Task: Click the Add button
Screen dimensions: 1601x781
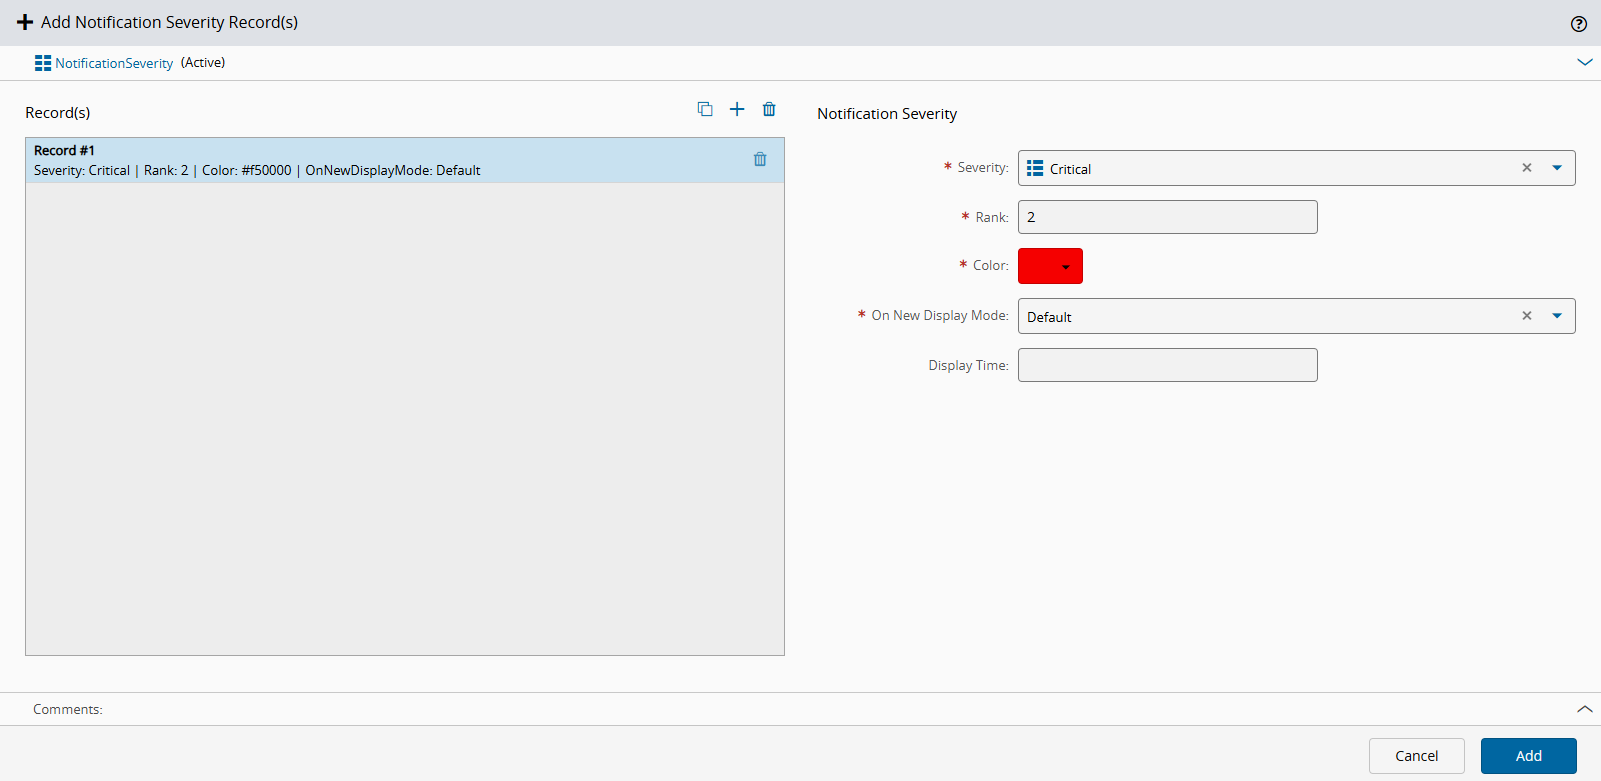Action: [1529, 756]
